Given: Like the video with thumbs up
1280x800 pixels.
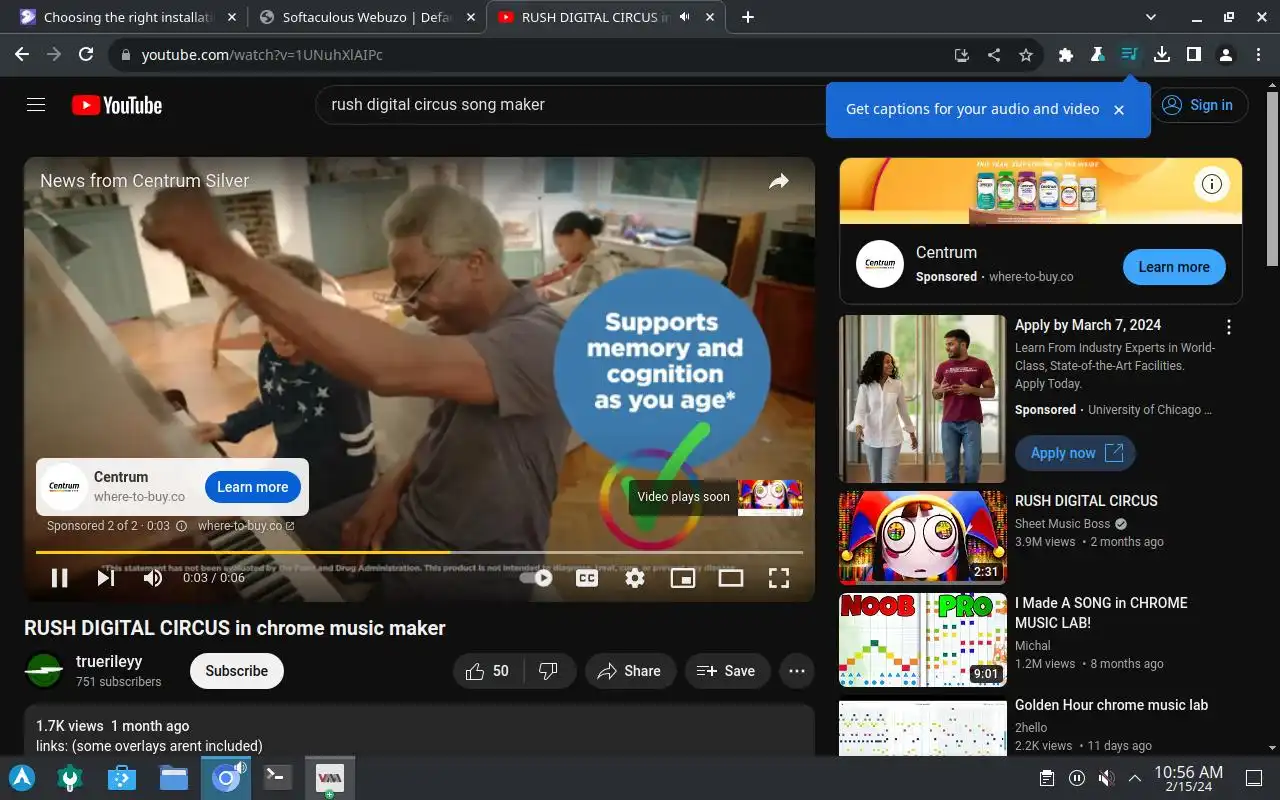Looking at the screenshot, I should pos(488,671).
